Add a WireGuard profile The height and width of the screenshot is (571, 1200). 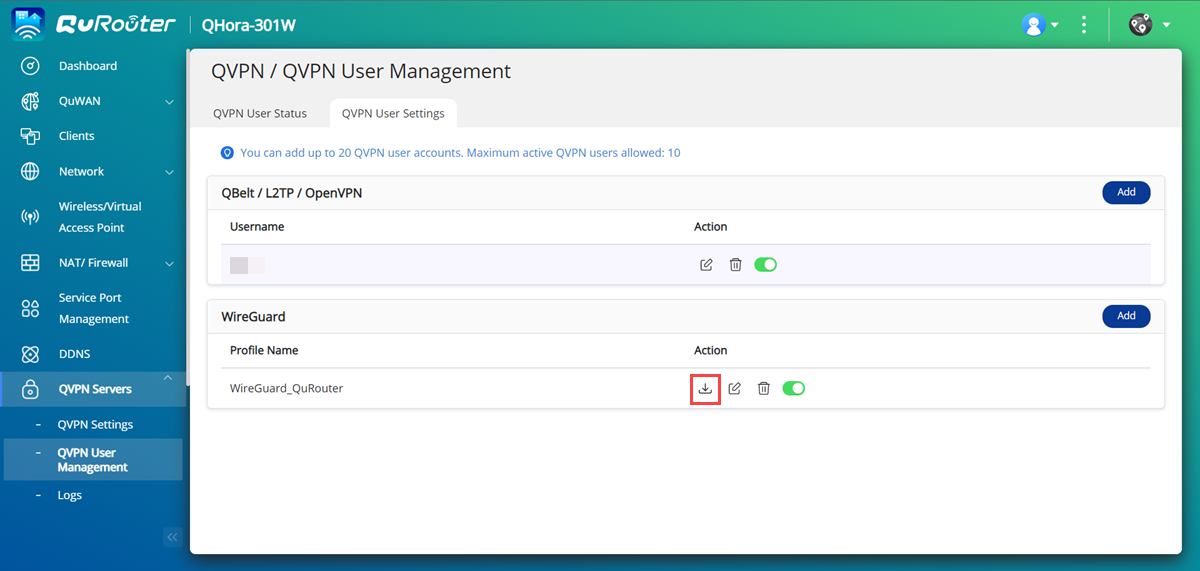(x=1126, y=316)
